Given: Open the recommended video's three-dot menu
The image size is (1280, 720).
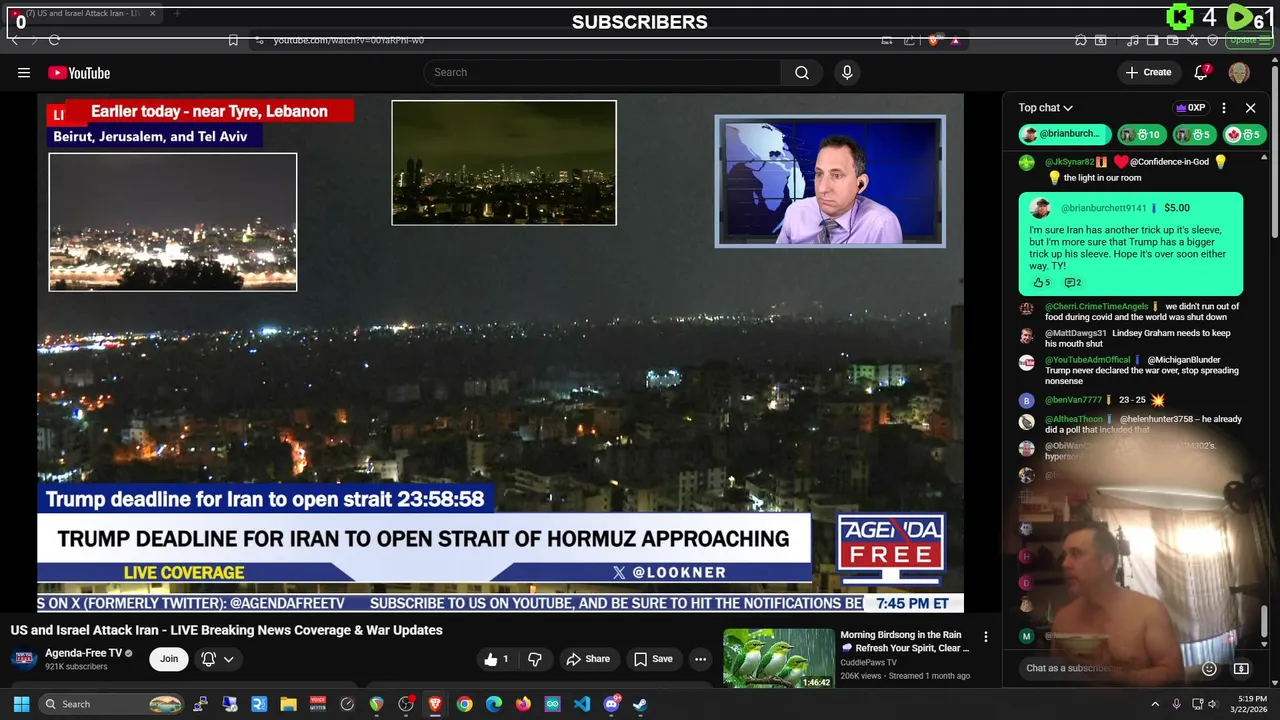Looking at the screenshot, I should point(985,637).
